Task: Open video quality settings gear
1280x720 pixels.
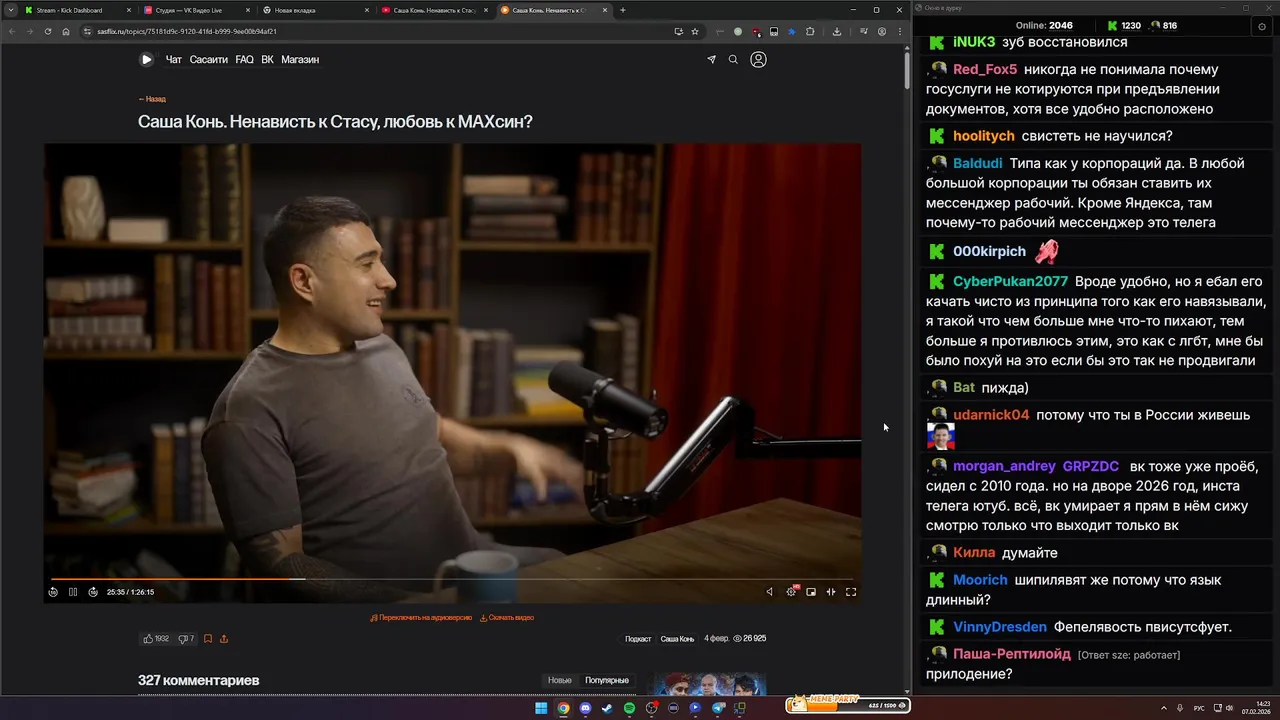Action: (x=791, y=592)
